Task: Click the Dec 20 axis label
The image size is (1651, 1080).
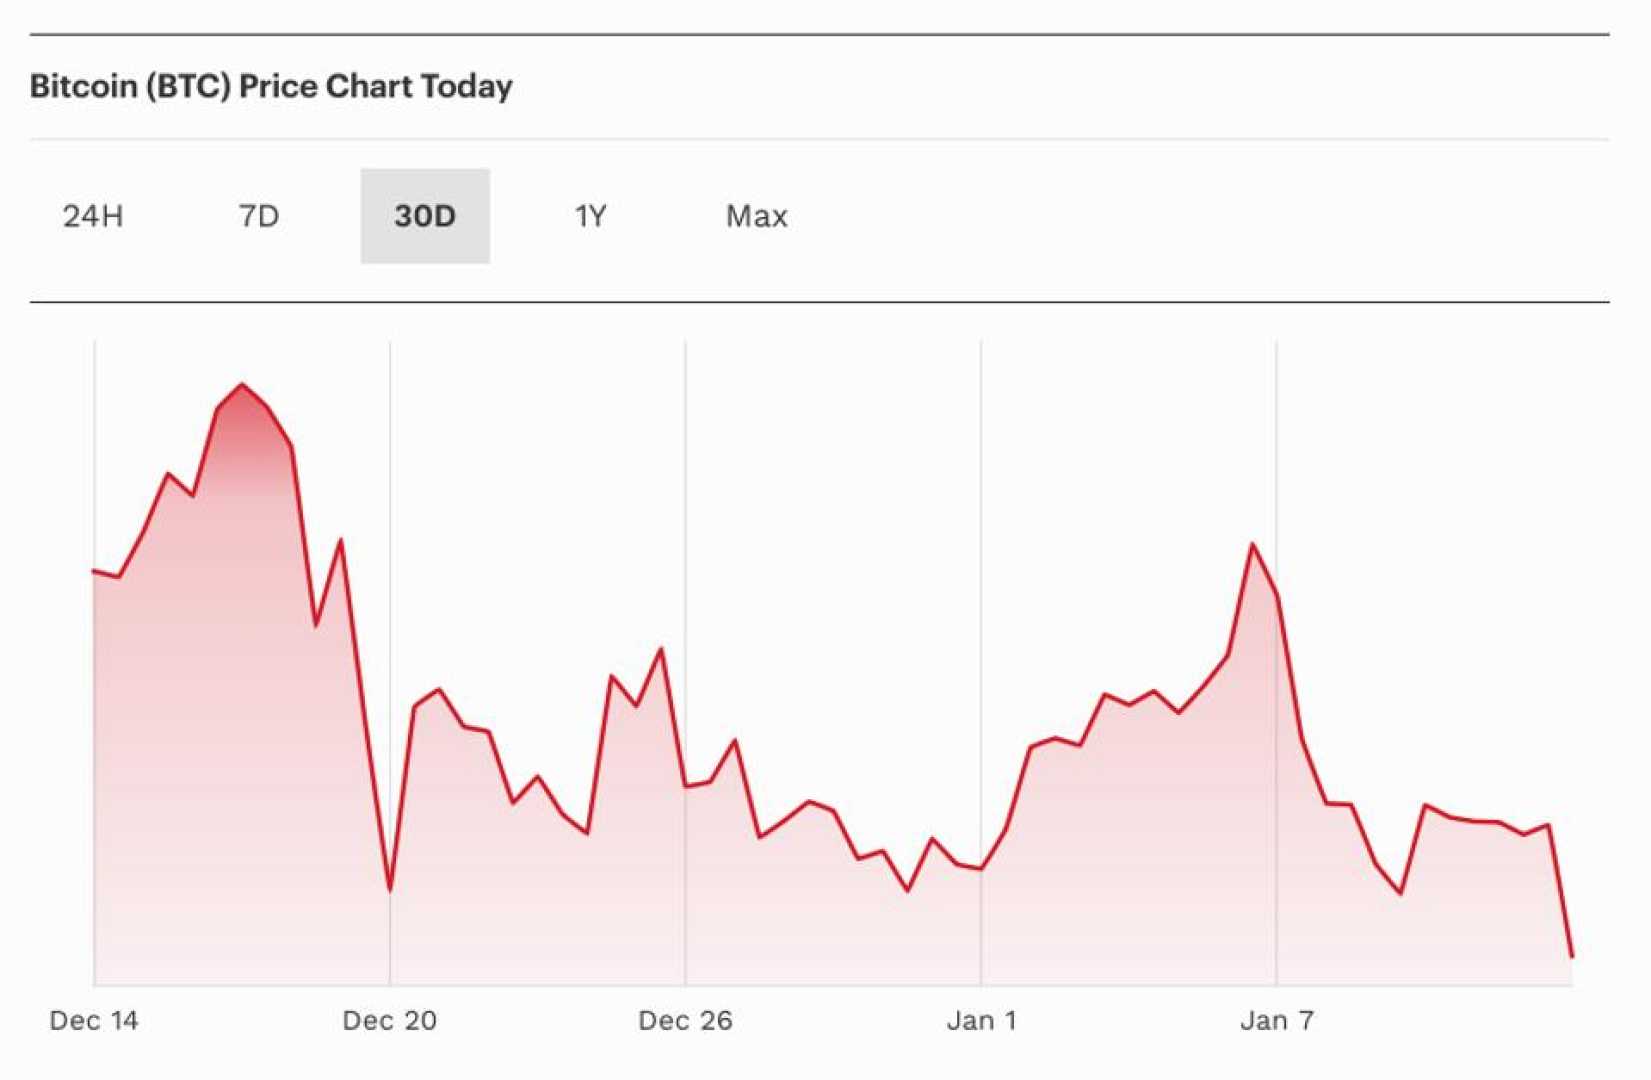Action: tap(389, 1021)
